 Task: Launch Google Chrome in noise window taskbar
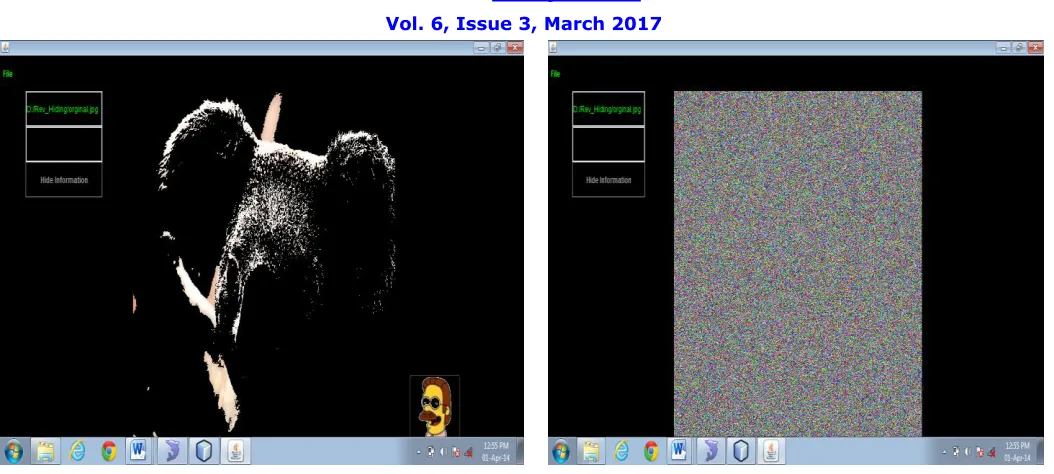click(651, 451)
